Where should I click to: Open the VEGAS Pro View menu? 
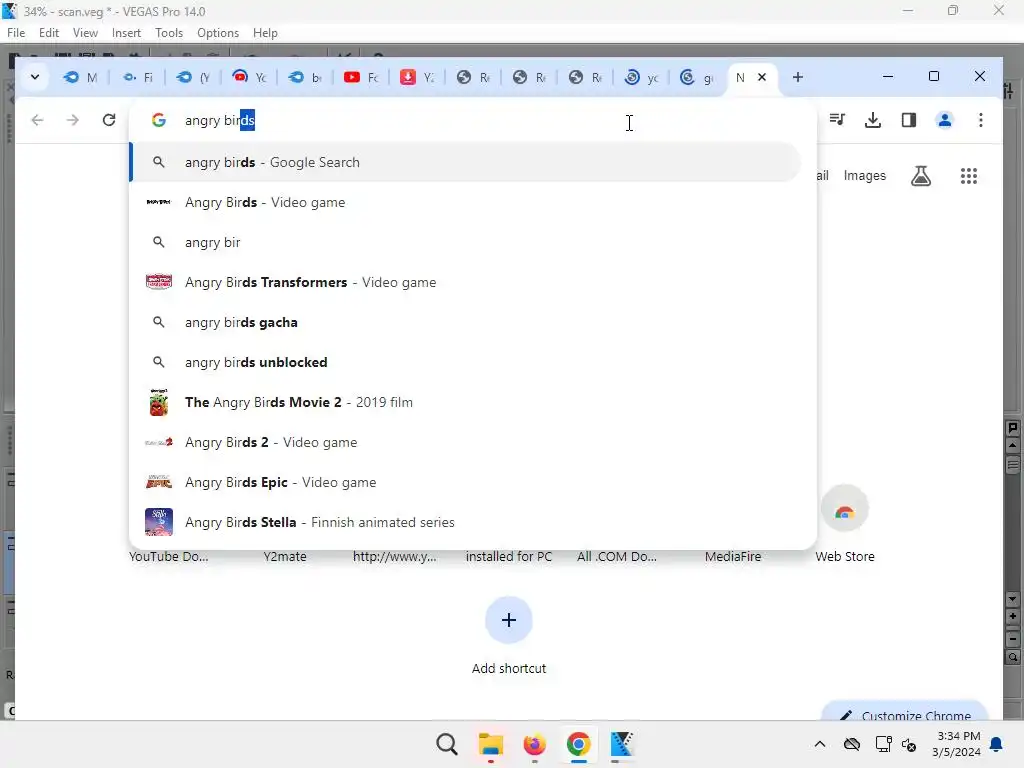pyautogui.click(x=85, y=33)
